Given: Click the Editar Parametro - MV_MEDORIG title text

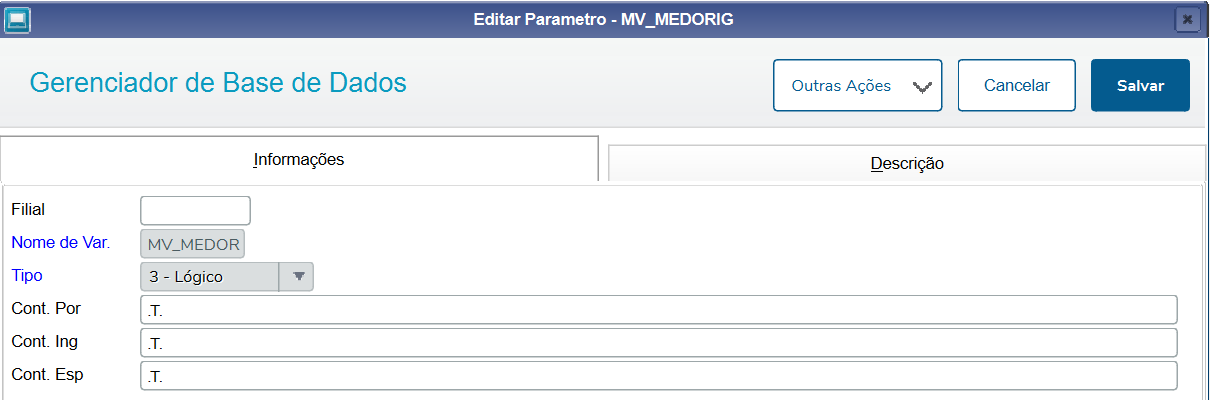Looking at the screenshot, I should 604,20.
